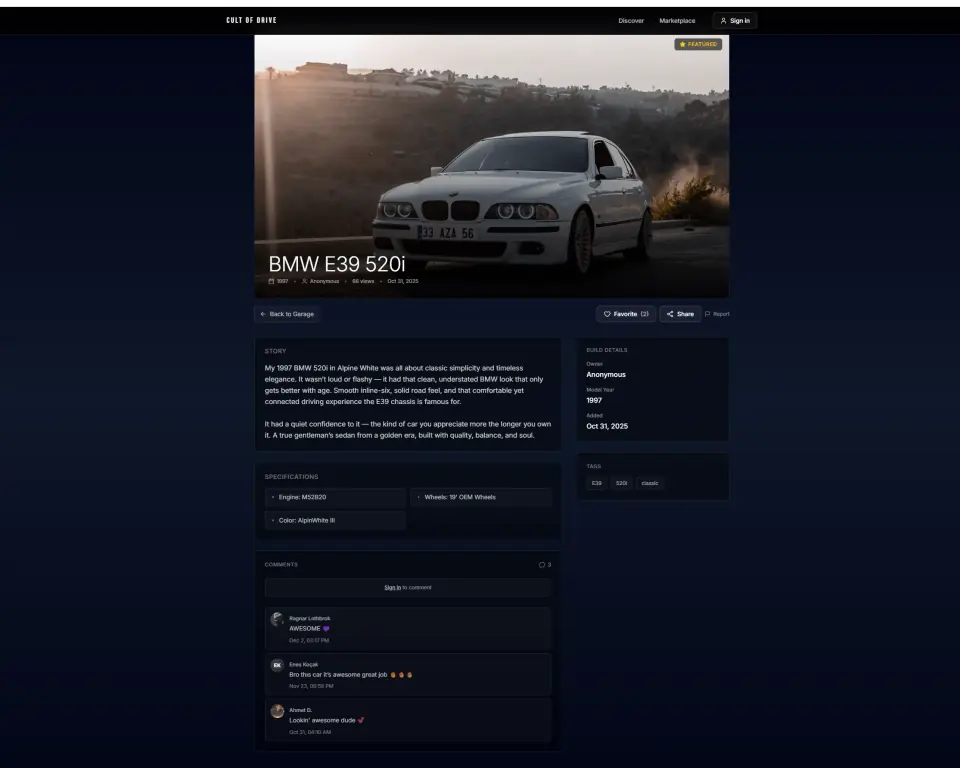This screenshot has height=768, width=960.
Task: Click Sign in link to comment
Action: point(392,587)
